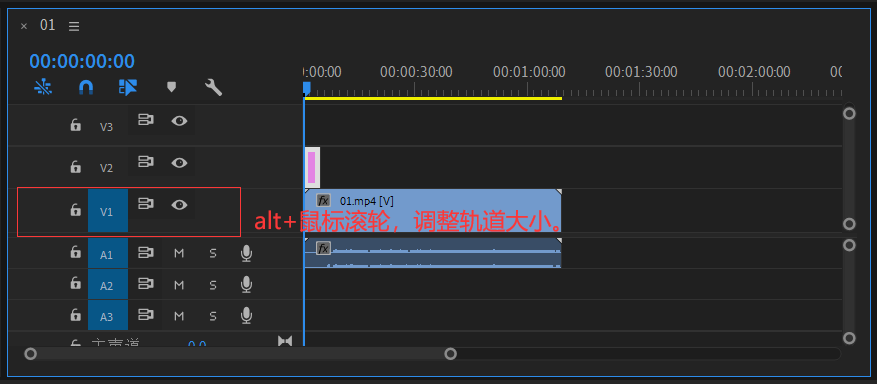
Task: Click the master track meter icon
Action: click(285, 340)
